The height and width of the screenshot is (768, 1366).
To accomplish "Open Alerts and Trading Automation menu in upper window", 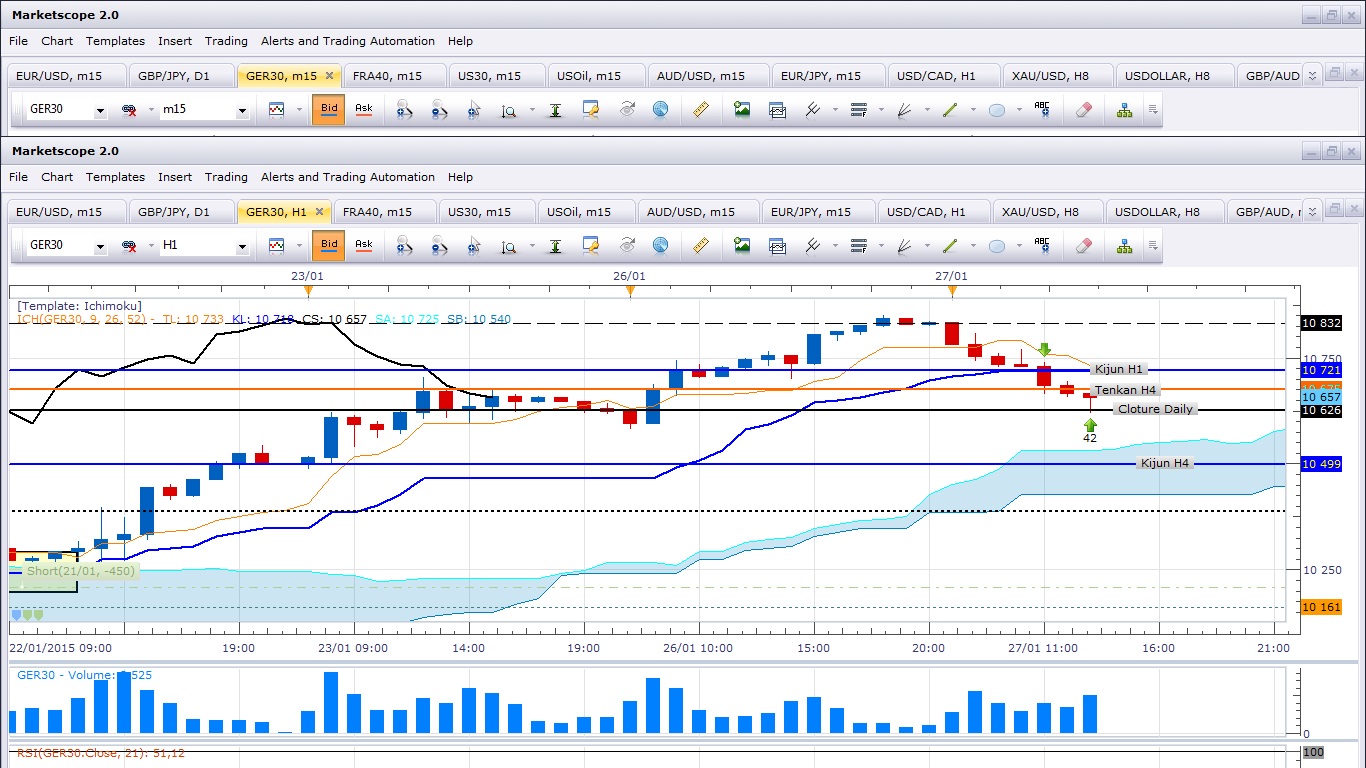I will point(348,41).
